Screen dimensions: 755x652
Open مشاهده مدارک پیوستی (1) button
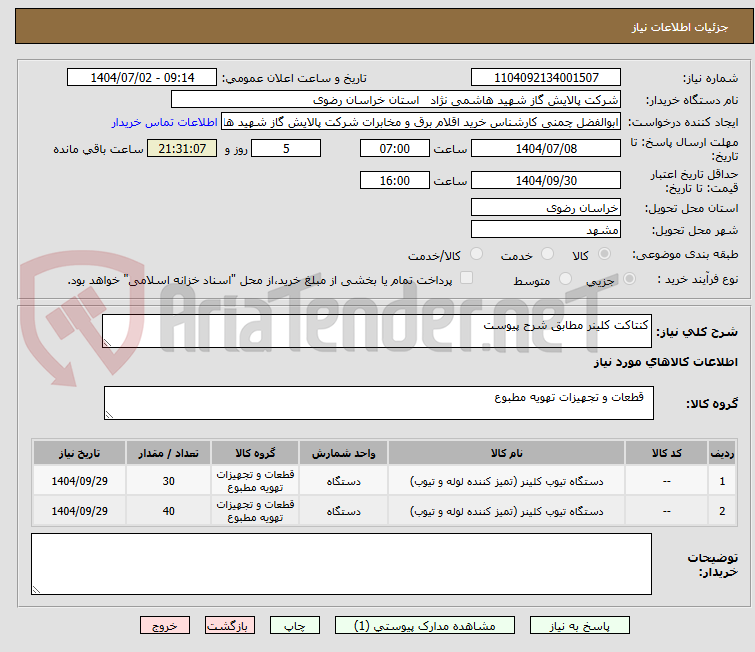(425, 626)
